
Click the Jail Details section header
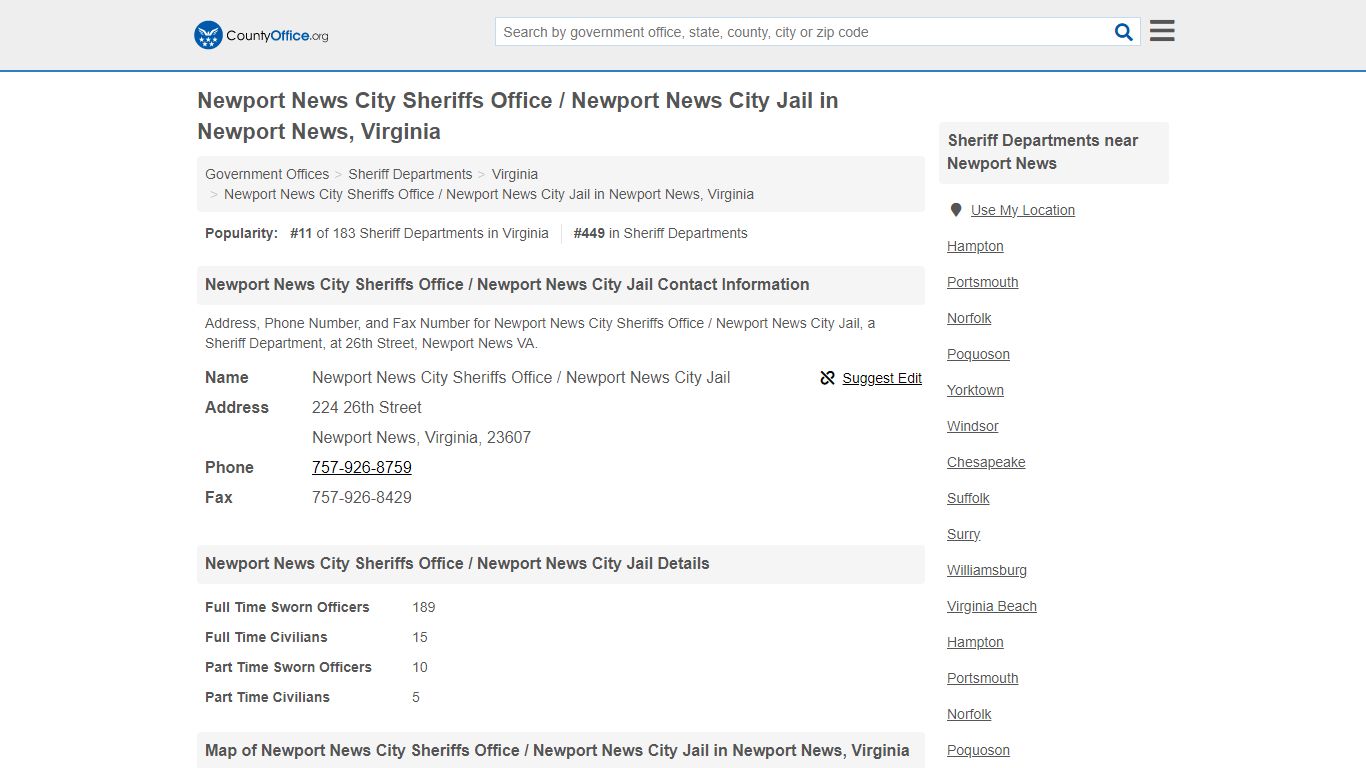pyautogui.click(x=561, y=564)
